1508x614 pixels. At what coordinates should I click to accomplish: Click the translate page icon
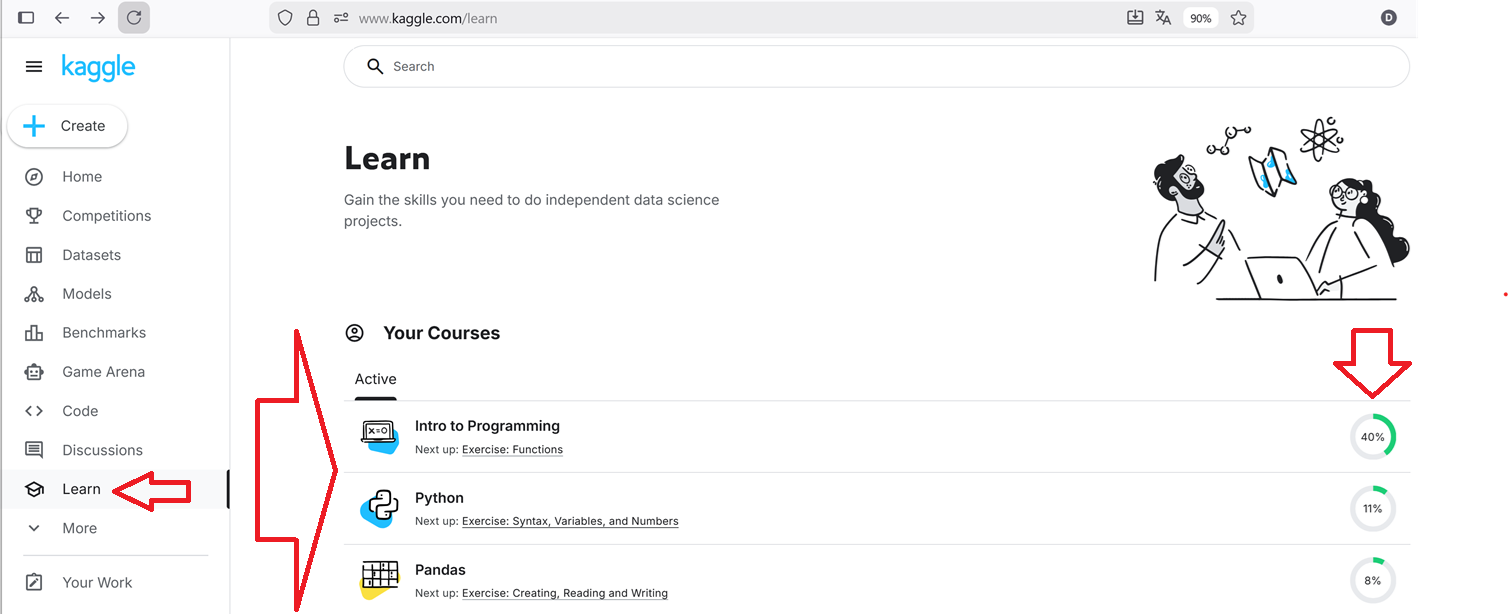1163,18
